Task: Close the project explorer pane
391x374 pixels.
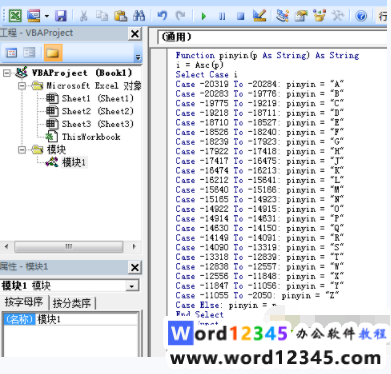Action: tap(135, 34)
